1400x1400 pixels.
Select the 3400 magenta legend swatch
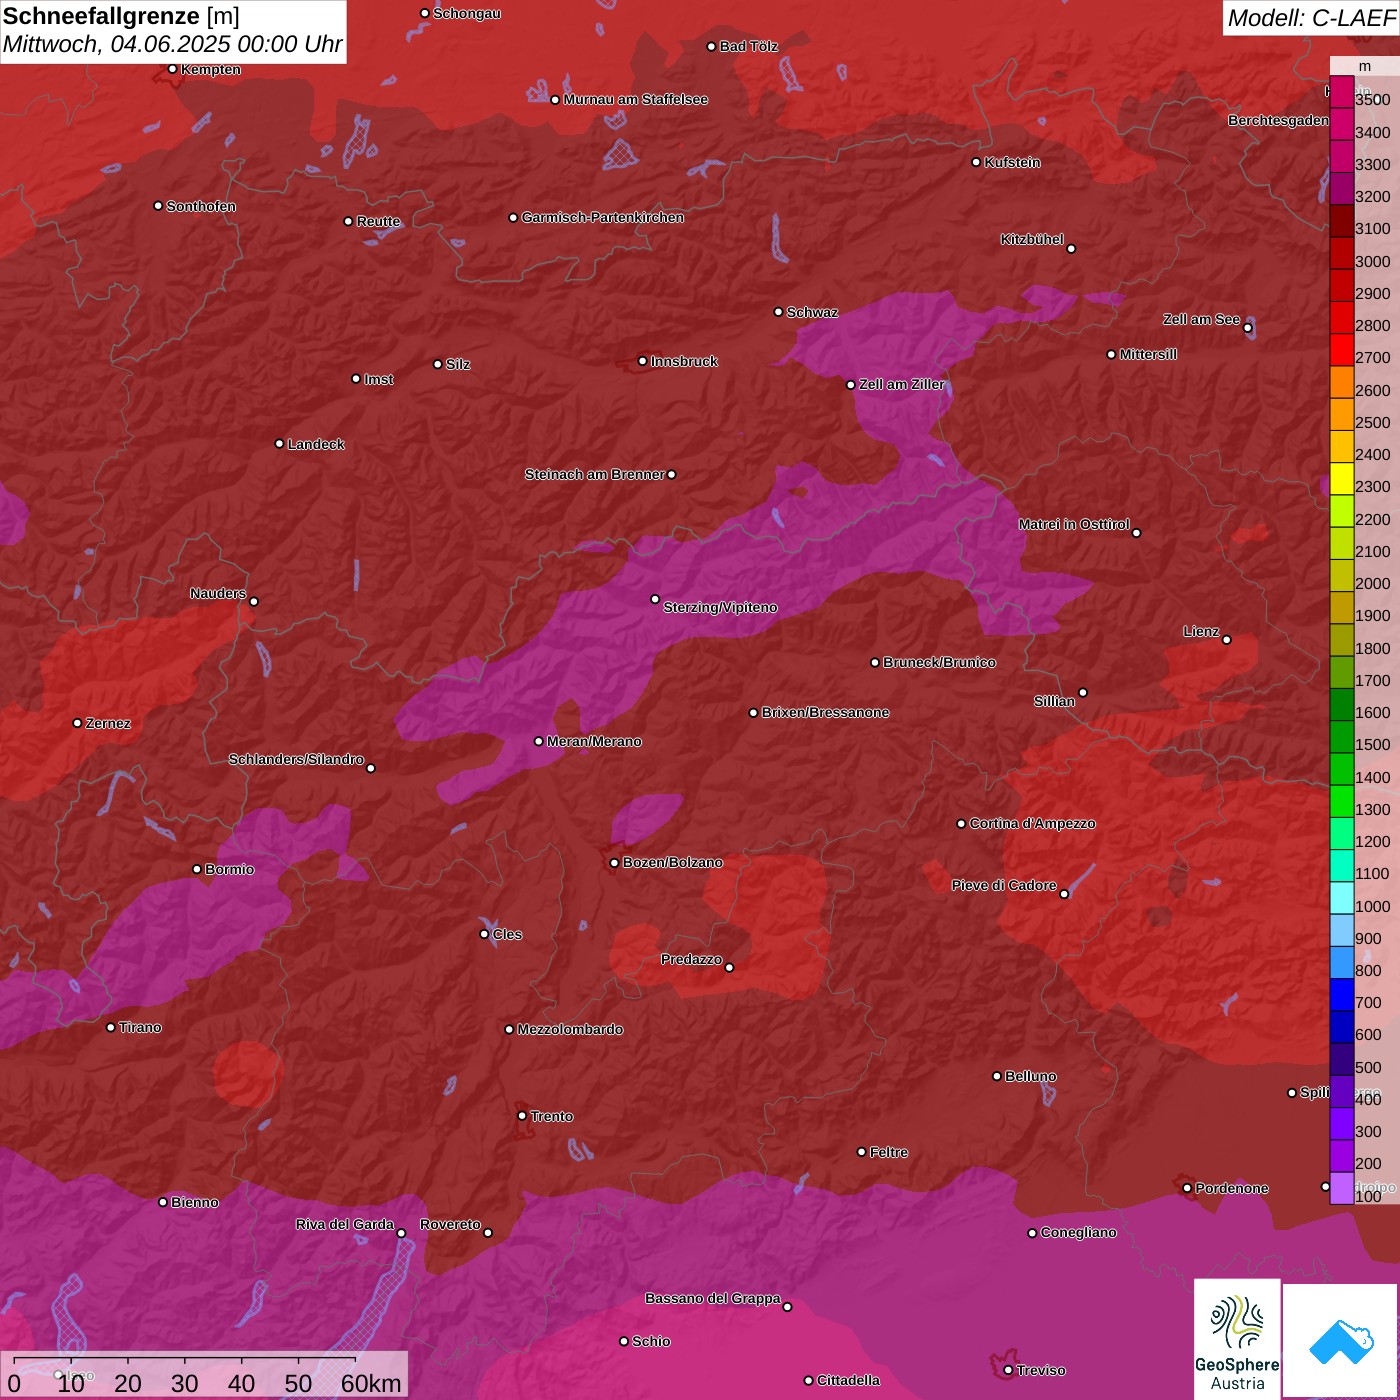[x=1342, y=125]
